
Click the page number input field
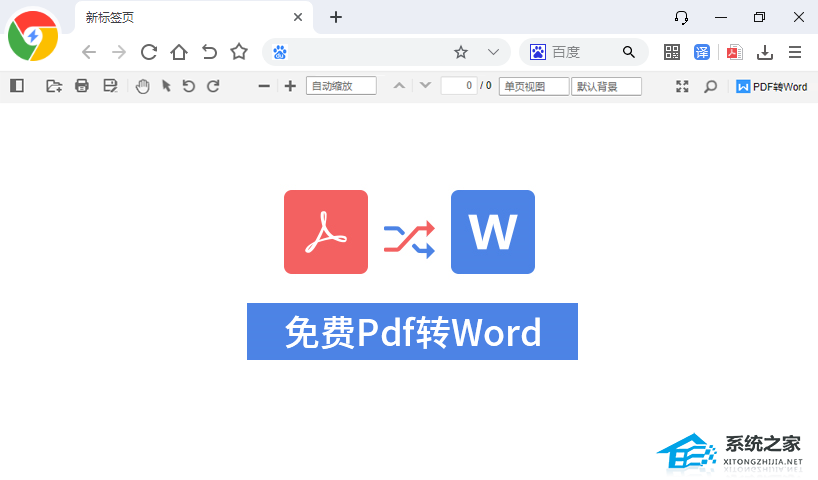[x=459, y=86]
